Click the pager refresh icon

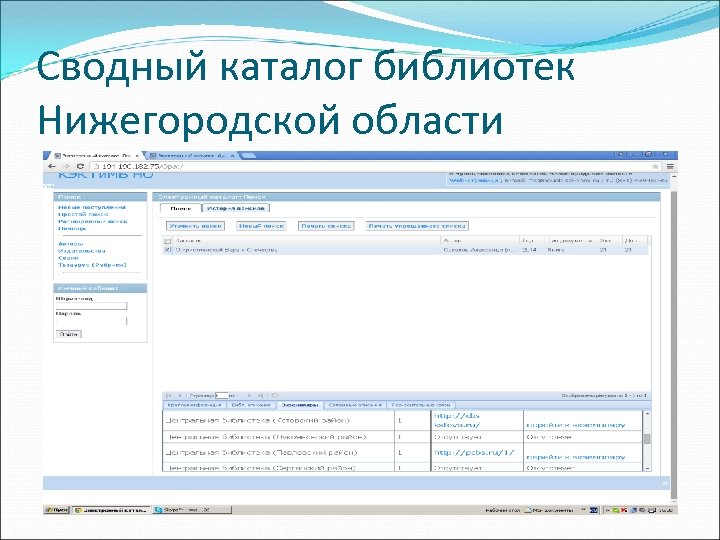point(275,395)
